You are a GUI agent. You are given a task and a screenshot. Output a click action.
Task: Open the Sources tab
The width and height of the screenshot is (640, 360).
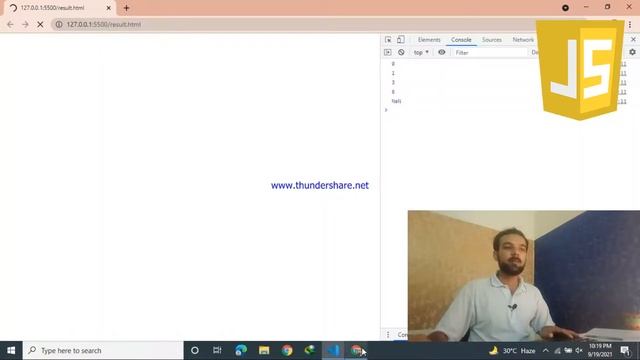[491, 40]
